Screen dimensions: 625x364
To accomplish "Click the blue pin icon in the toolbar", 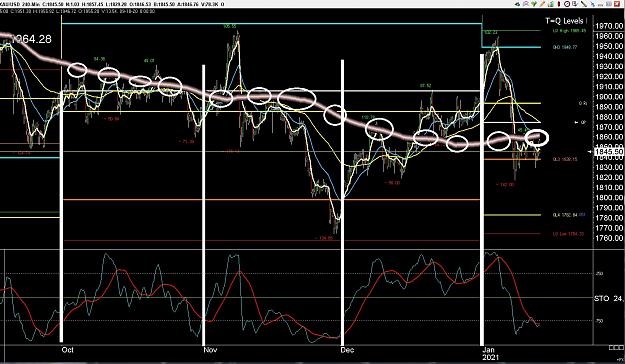I will click(x=592, y=4).
